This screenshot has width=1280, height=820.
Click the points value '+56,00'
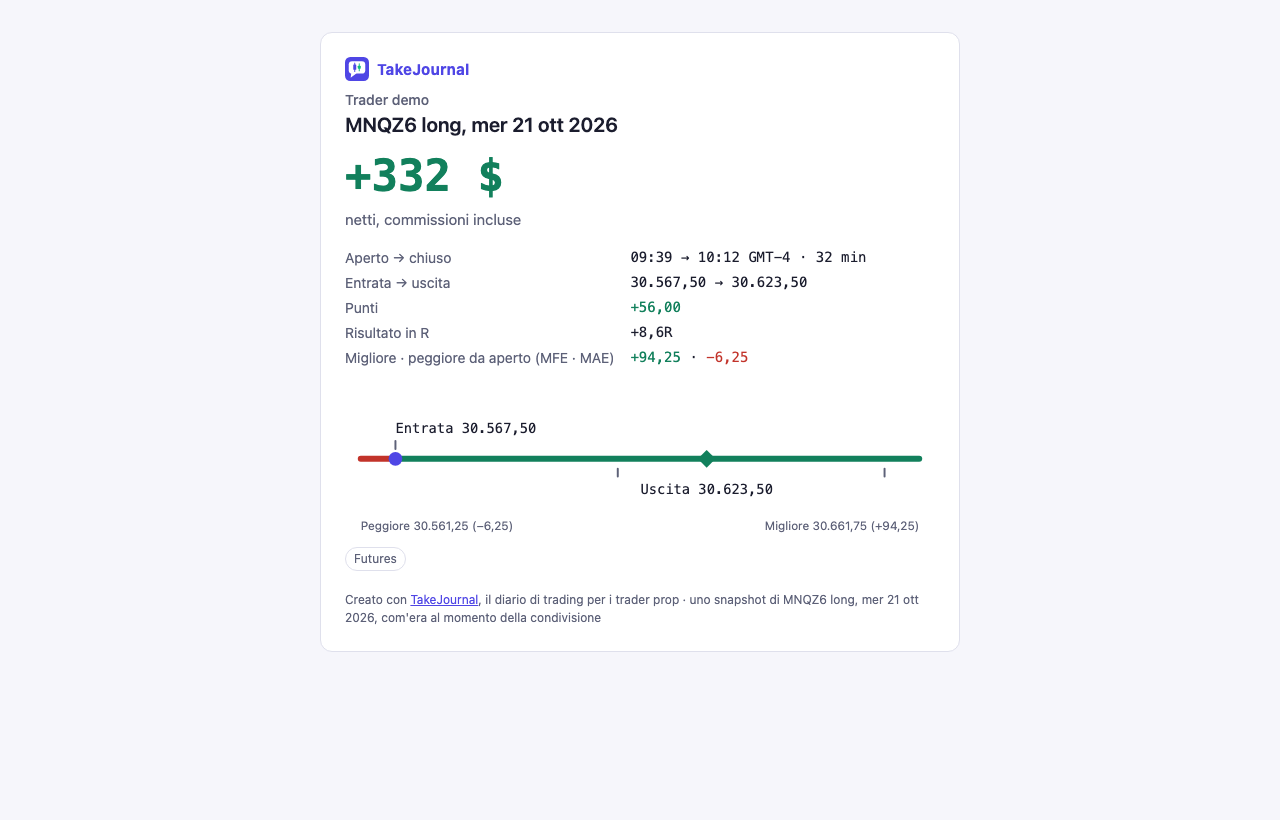click(x=655, y=307)
